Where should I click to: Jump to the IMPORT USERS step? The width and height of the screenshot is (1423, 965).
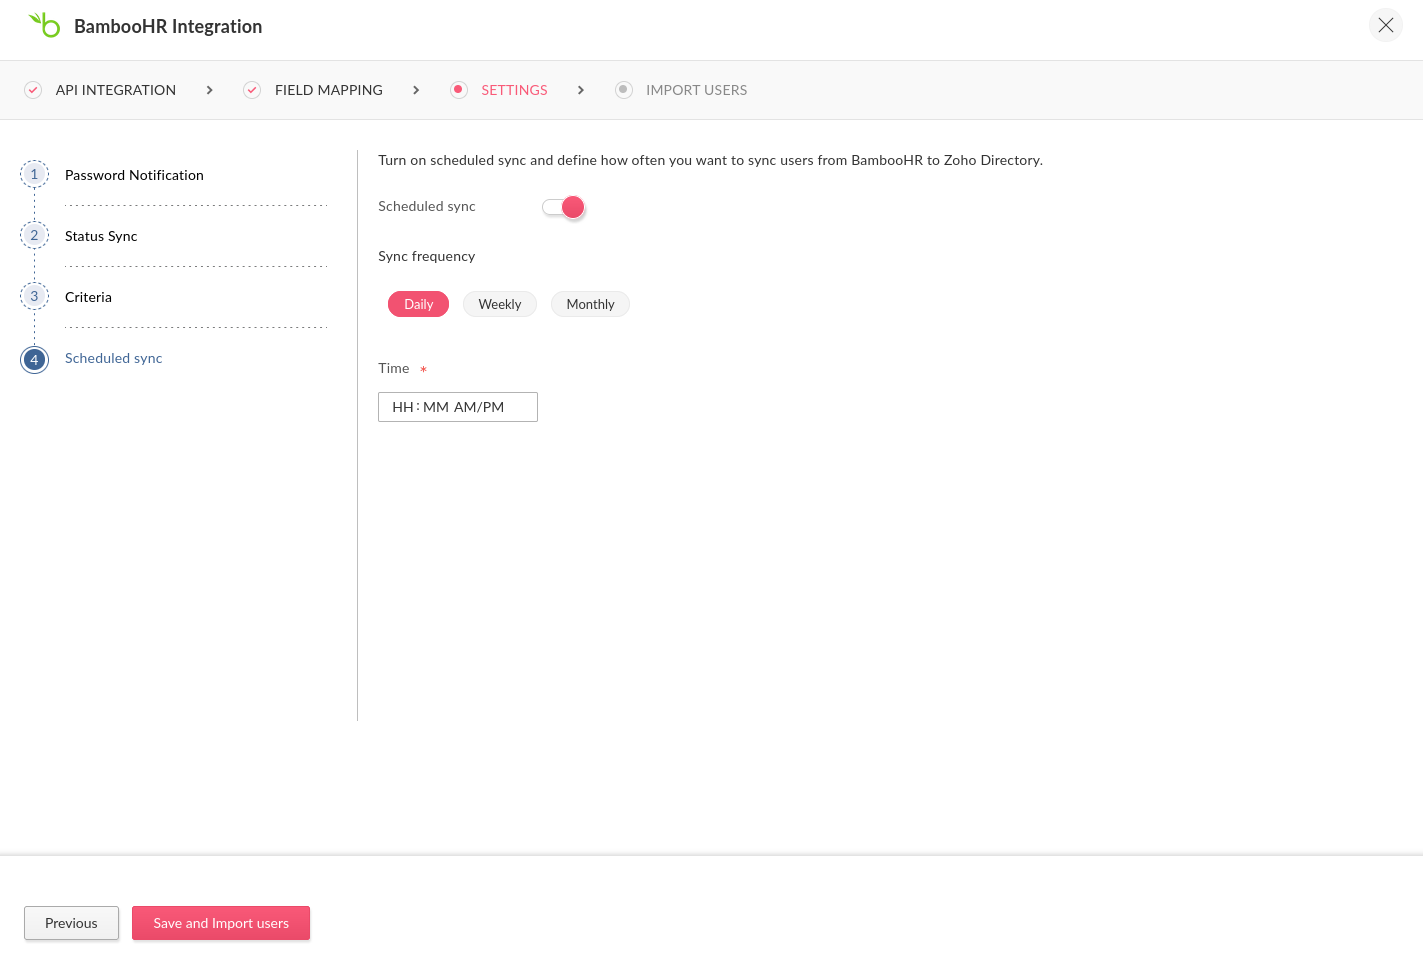pos(696,90)
